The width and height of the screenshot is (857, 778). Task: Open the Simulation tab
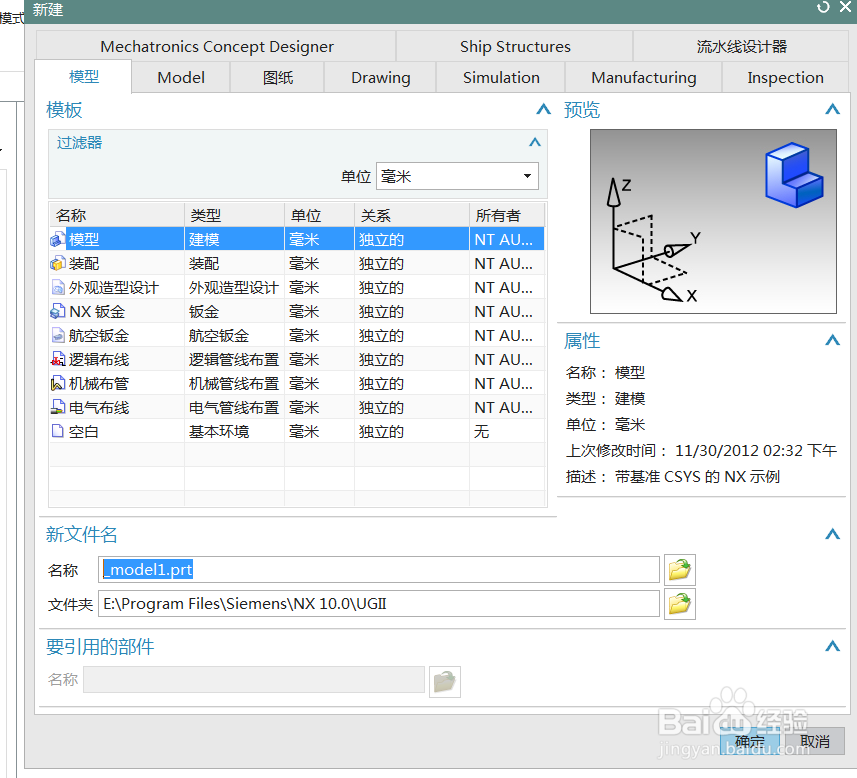[501, 78]
